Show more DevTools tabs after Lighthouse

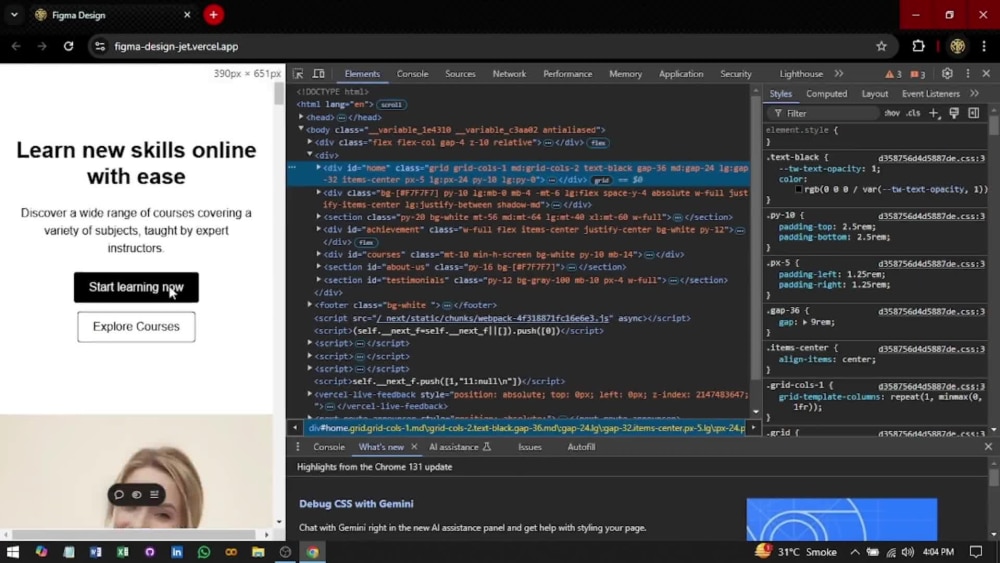[x=839, y=74]
